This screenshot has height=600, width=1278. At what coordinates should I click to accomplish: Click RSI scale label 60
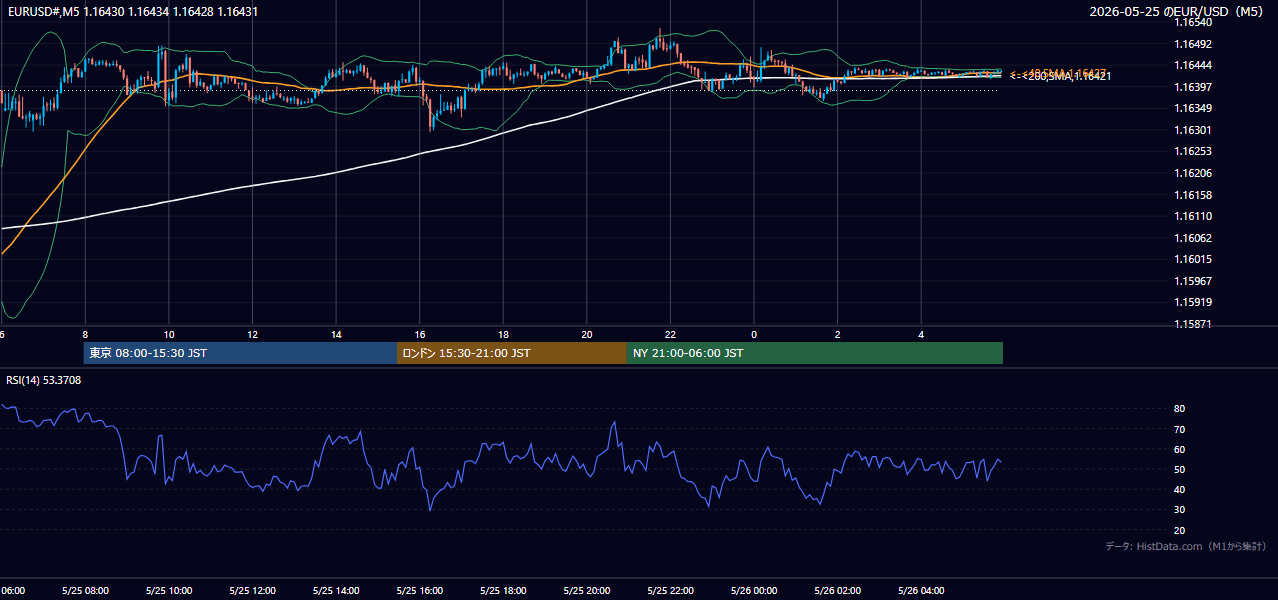(x=1179, y=449)
